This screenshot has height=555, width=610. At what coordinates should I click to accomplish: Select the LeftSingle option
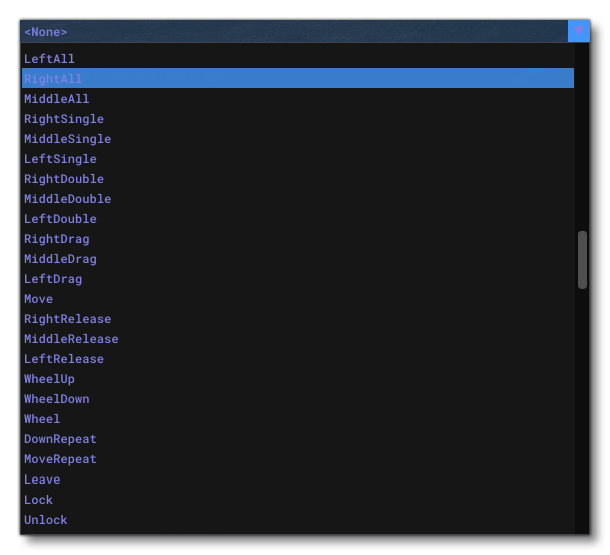(61, 159)
